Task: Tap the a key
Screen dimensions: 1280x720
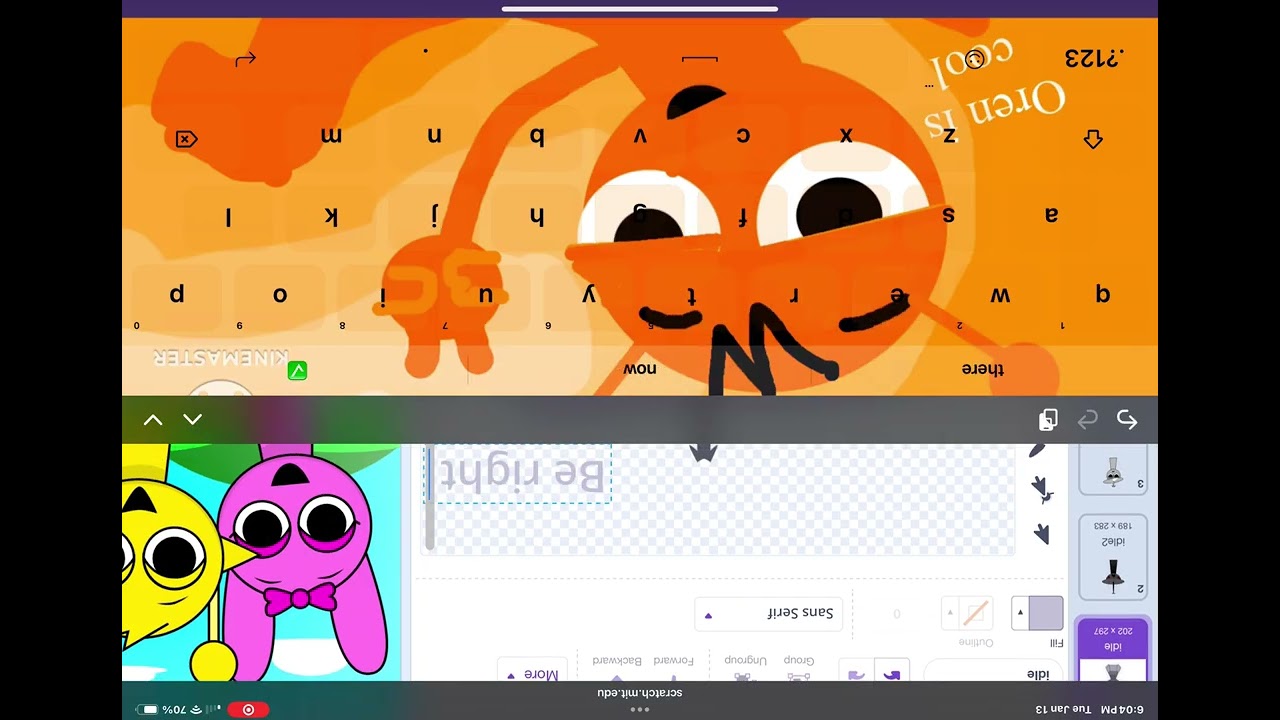Action: tap(1051, 214)
